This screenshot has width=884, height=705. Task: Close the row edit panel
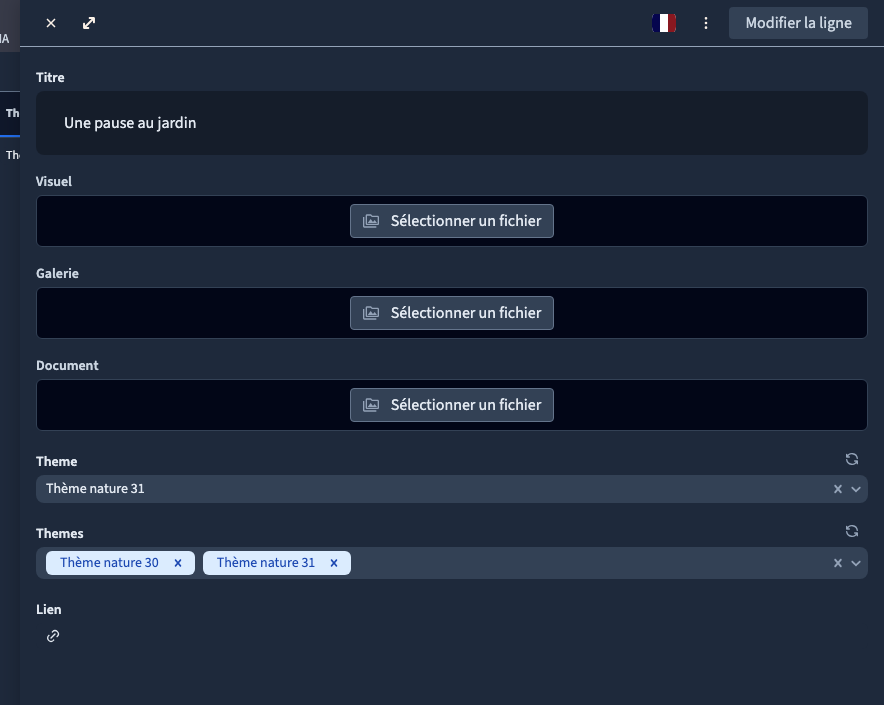(x=51, y=23)
